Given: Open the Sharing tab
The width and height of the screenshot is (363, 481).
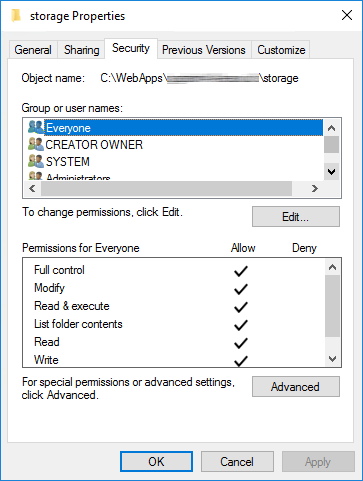Looking at the screenshot, I should tap(82, 50).
